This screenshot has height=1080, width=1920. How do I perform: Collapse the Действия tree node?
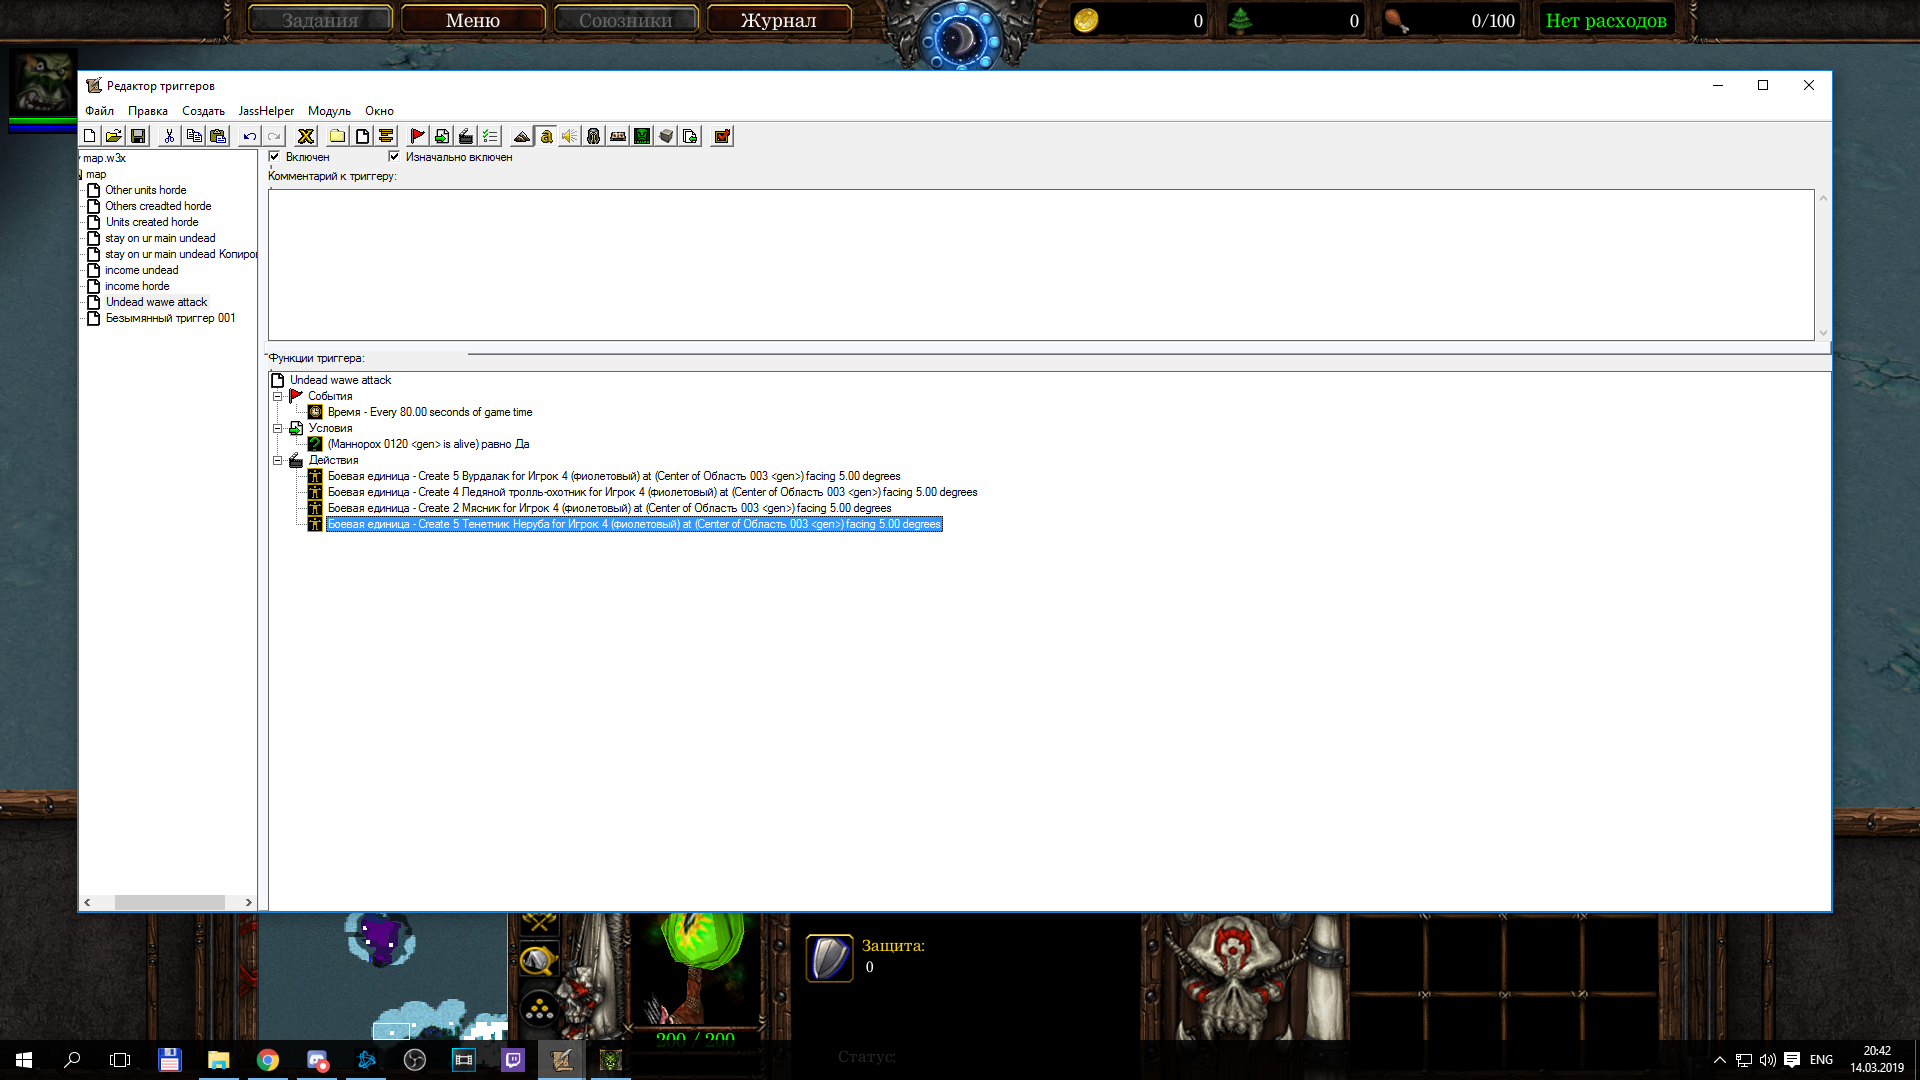(278, 460)
